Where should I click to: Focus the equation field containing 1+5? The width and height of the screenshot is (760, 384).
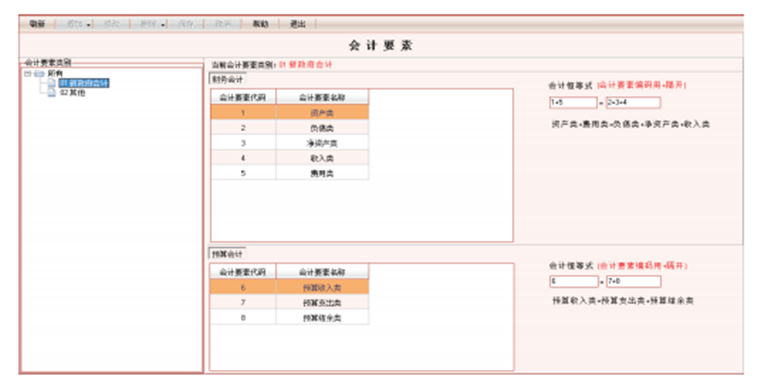click(x=573, y=103)
